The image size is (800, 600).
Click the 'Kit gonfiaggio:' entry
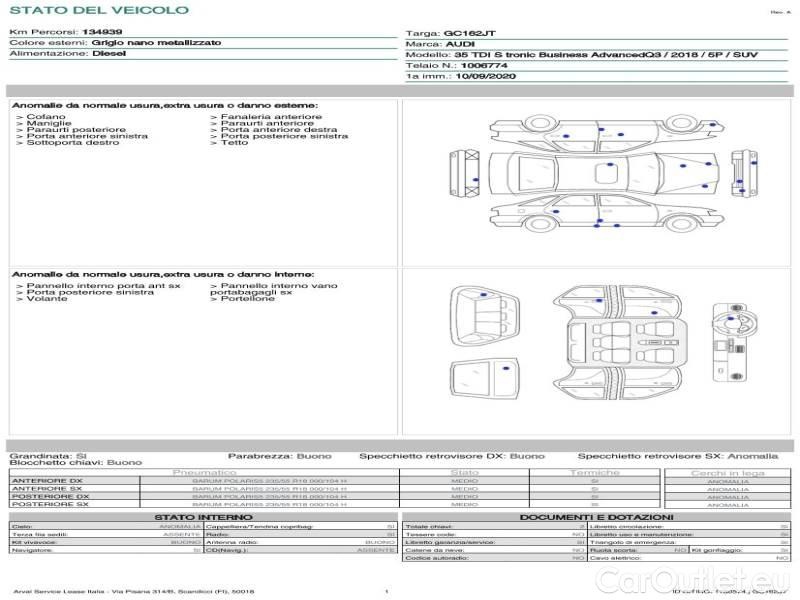[x=740, y=550]
